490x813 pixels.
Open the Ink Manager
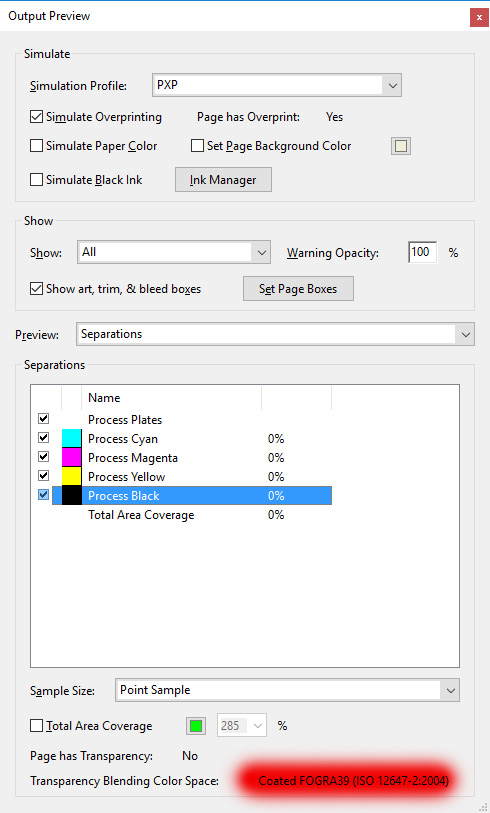pos(223,179)
